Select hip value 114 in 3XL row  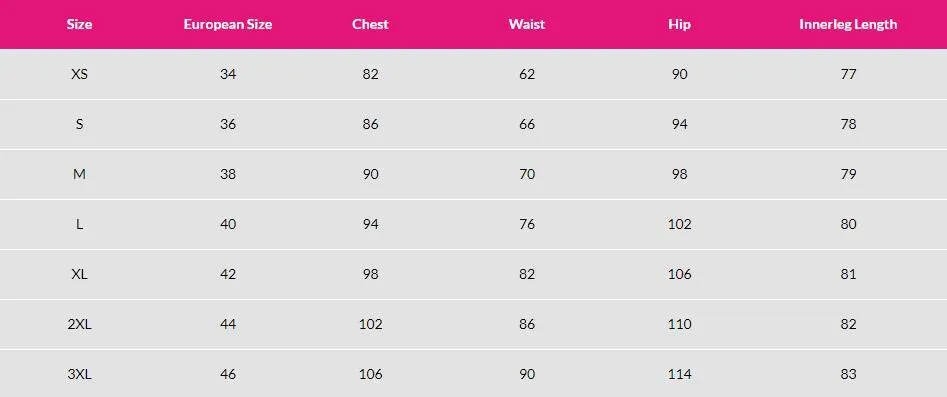click(679, 374)
